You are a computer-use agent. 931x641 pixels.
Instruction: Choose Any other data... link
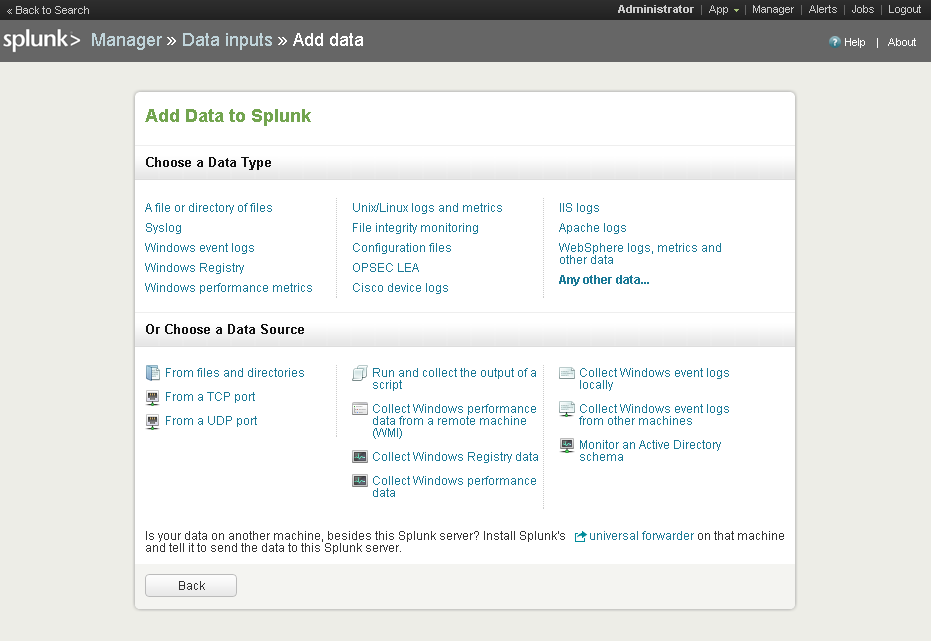click(604, 280)
